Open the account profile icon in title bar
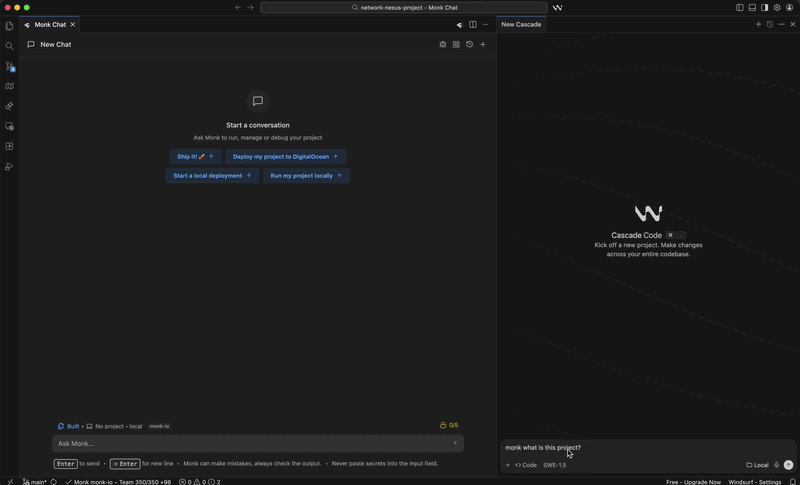Screen dimensions: 800x485 tap(789, 8)
